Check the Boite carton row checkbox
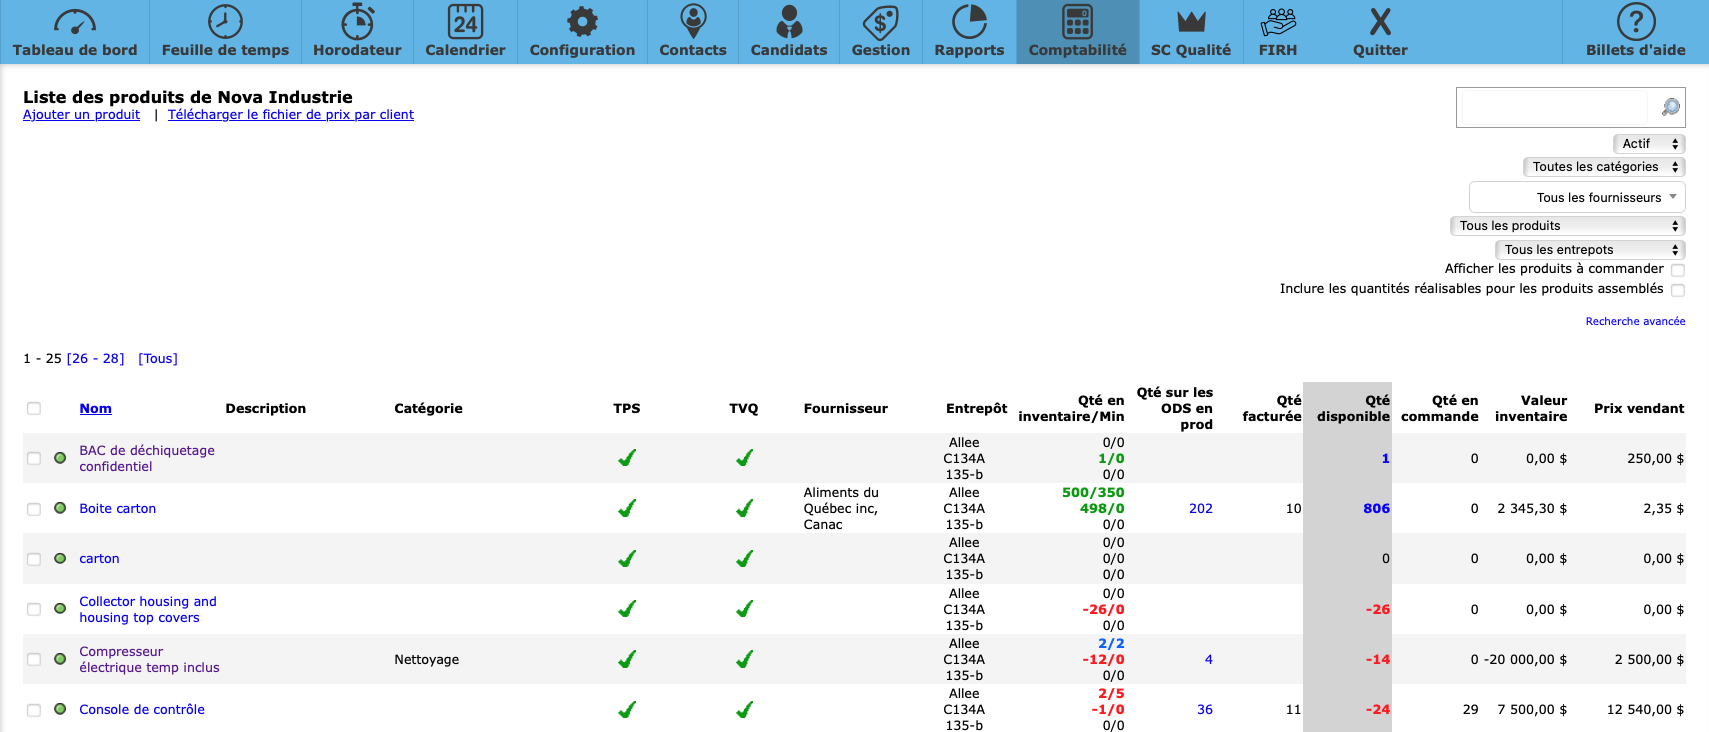The width and height of the screenshot is (1709, 732). [34, 509]
